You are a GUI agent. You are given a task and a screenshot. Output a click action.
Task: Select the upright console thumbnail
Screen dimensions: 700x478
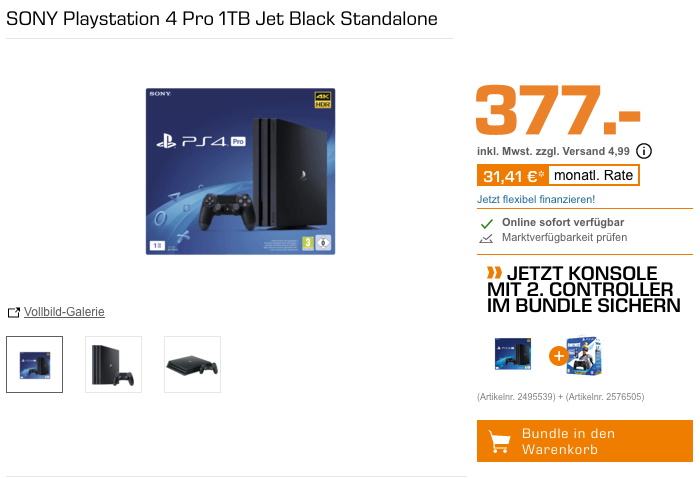pyautogui.click(x=113, y=365)
